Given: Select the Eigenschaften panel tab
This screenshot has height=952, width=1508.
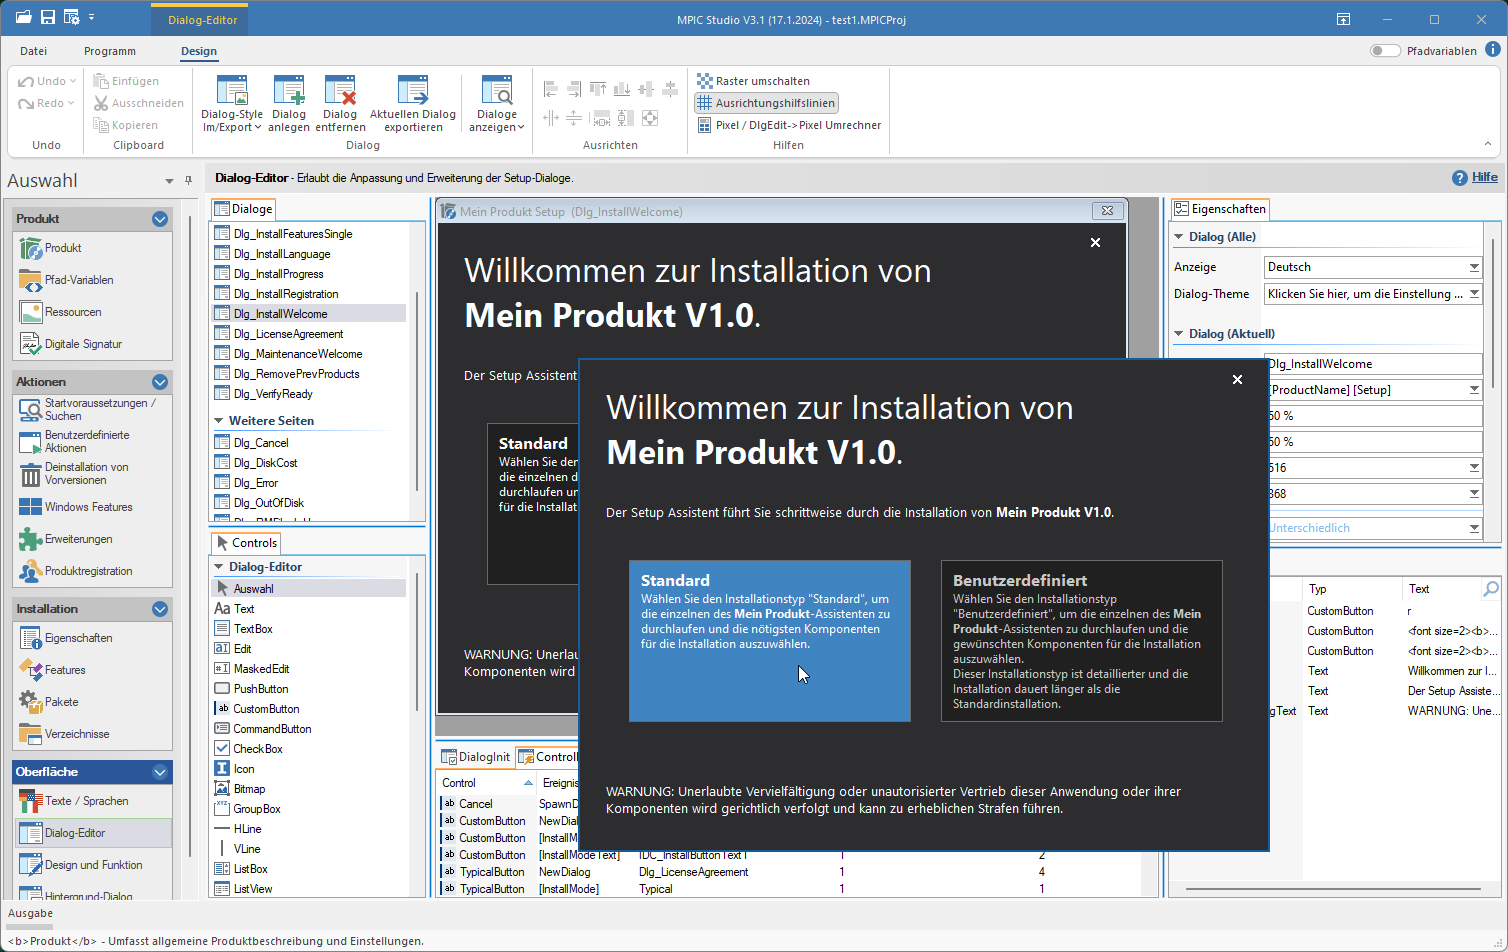Looking at the screenshot, I should (x=1220, y=209).
